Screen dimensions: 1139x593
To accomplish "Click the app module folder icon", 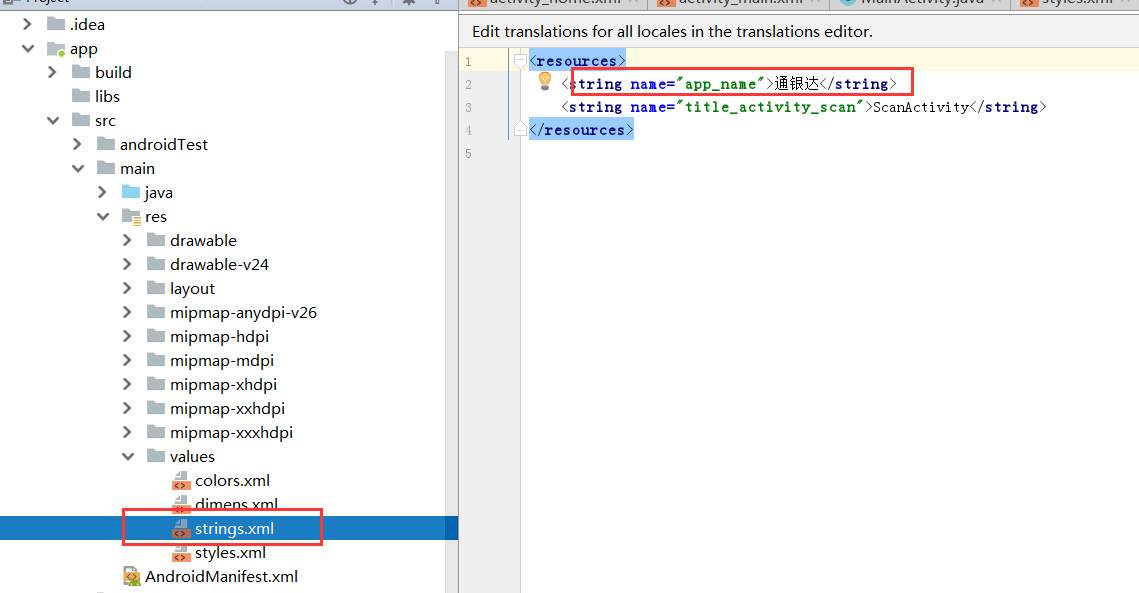I will point(56,49).
